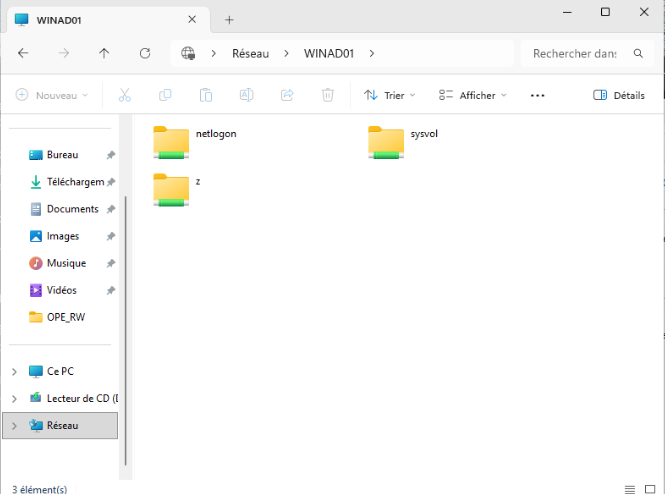The image size is (665, 494).
Task: Select Réseau in the navigation pane
Action: 60,425
